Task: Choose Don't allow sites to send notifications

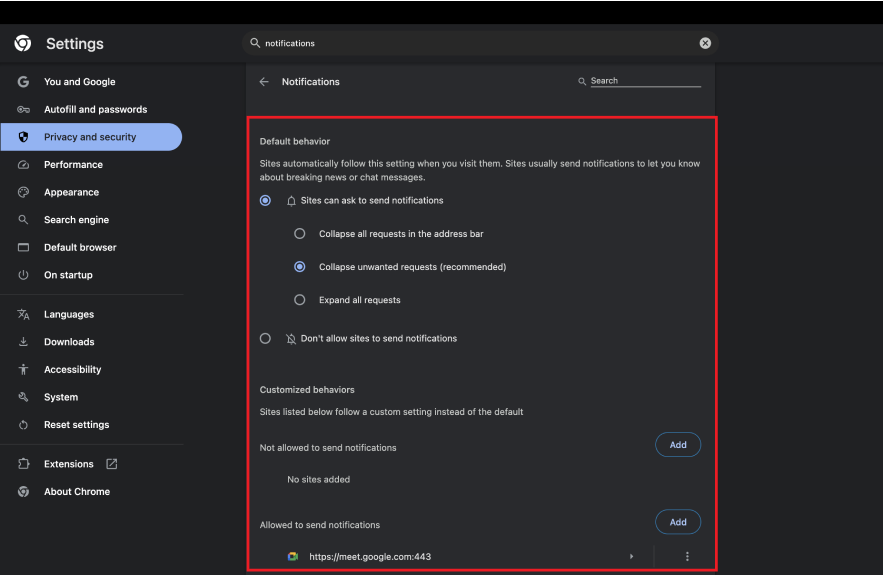Action: click(x=265, y=338)
